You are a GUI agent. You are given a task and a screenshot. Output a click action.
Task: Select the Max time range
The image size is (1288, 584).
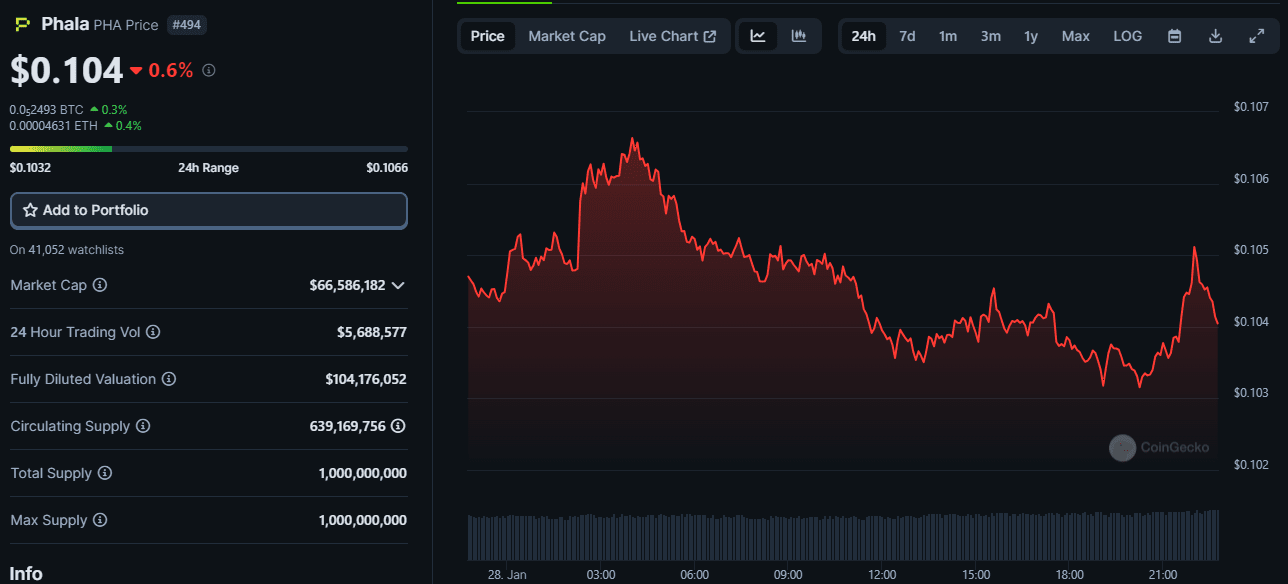[x=1075, y=36]
